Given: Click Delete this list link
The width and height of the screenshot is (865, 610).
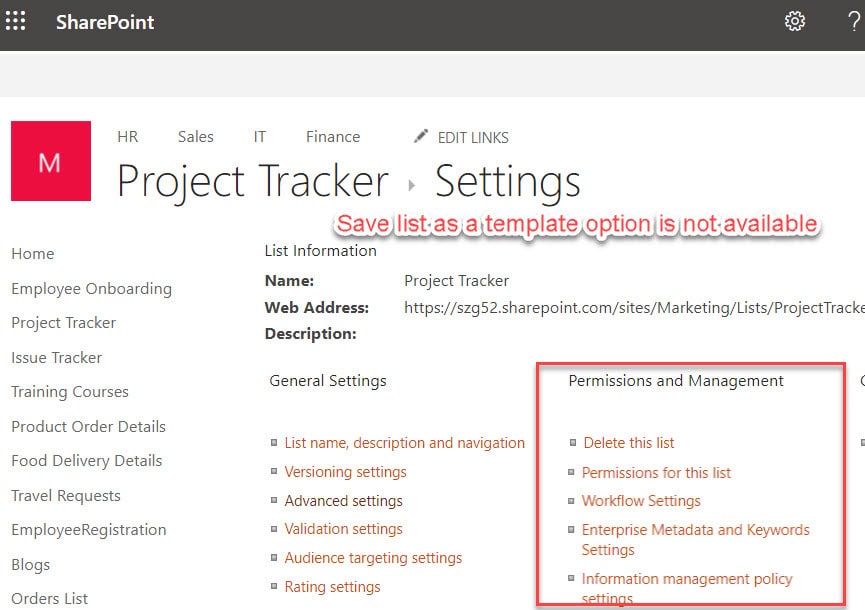Looking at the screenshot, I should [629, 443].
